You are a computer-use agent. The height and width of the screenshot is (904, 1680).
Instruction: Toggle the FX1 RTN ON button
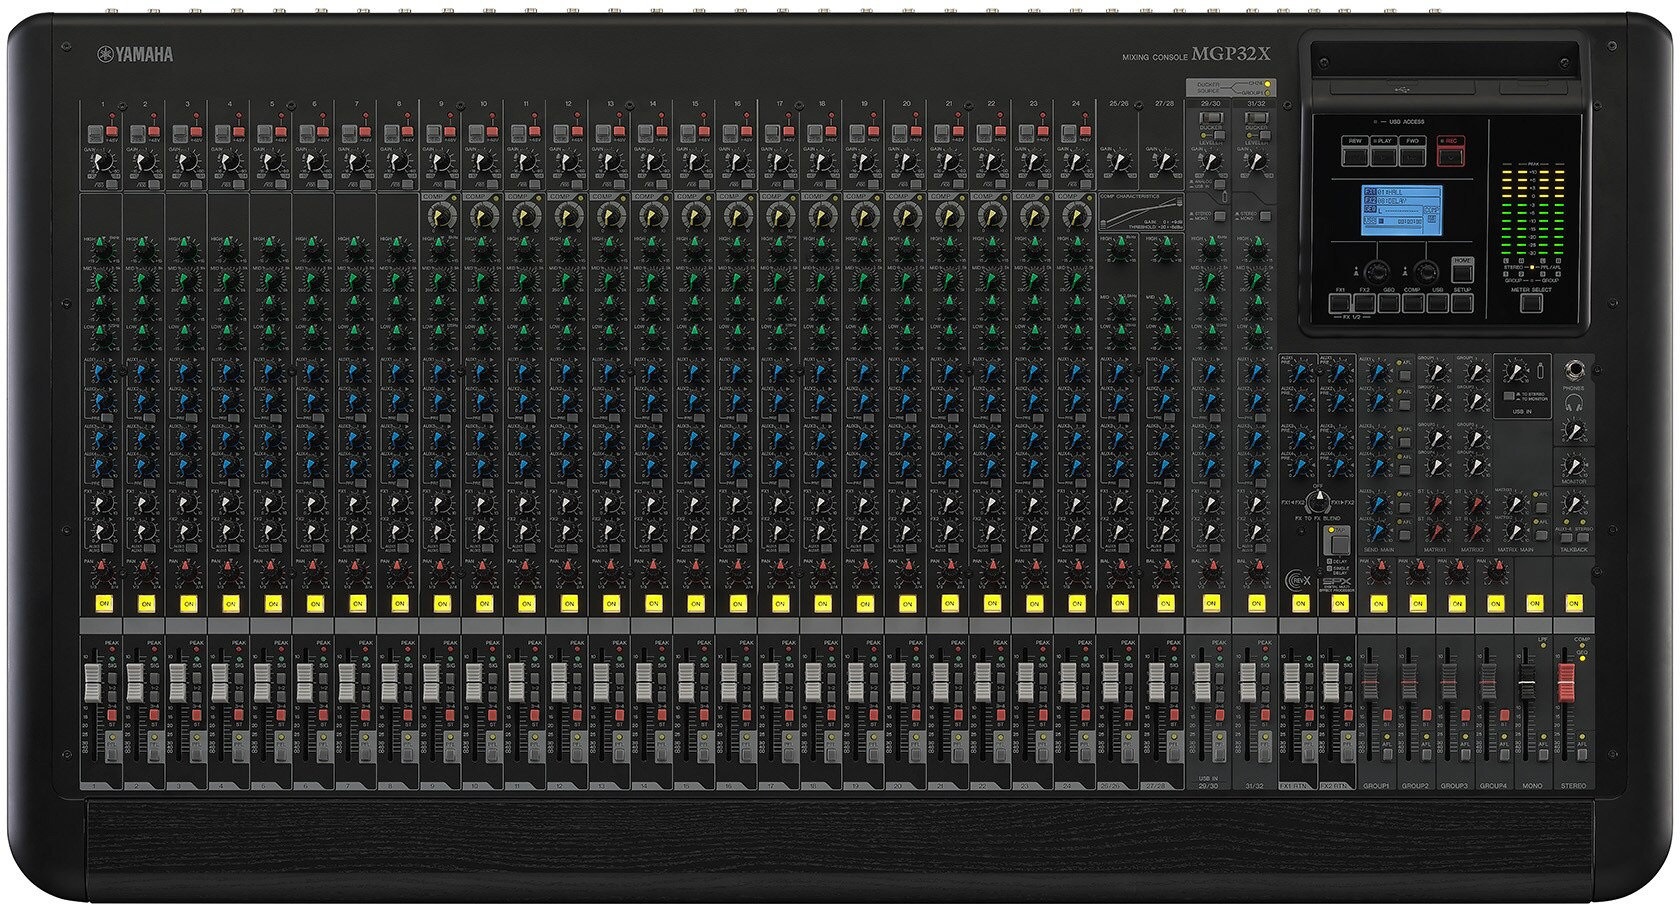(1300, 604)
